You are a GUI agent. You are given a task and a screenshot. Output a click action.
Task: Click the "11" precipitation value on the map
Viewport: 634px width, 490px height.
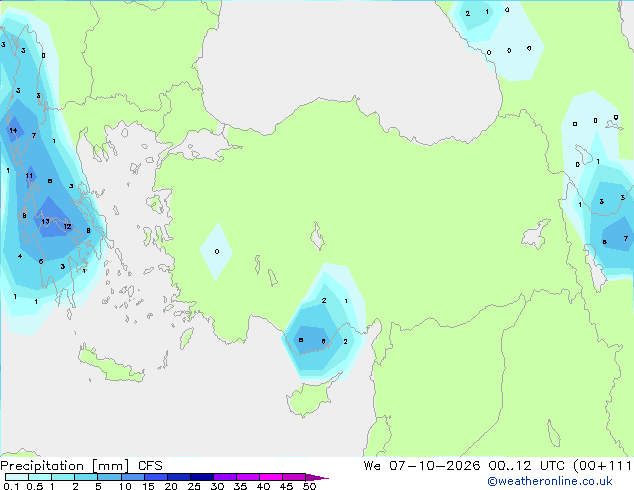click(29, 175)
